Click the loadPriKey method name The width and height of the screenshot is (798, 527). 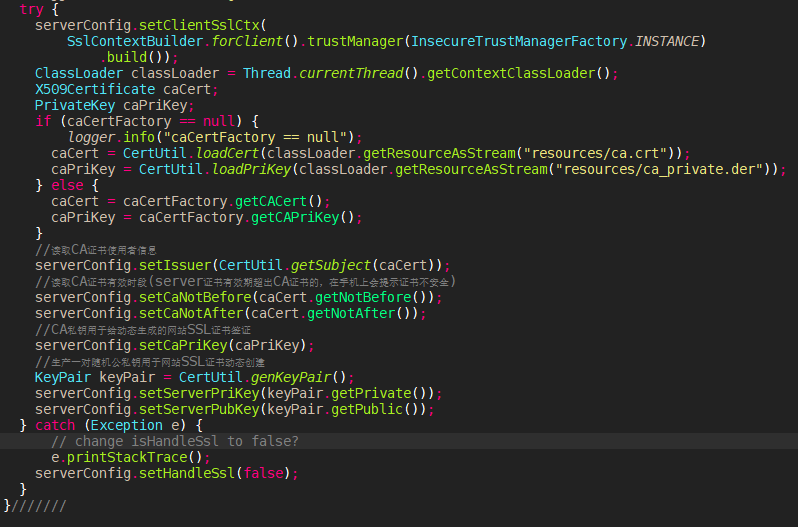pyautogui.click(x=251, y=169)
